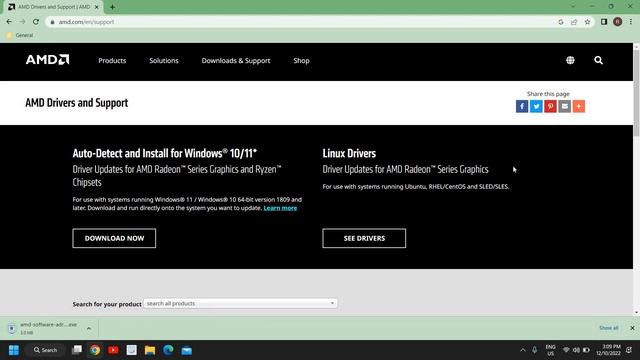
Task: Open Windows Start menu
Action: point(14,350)
